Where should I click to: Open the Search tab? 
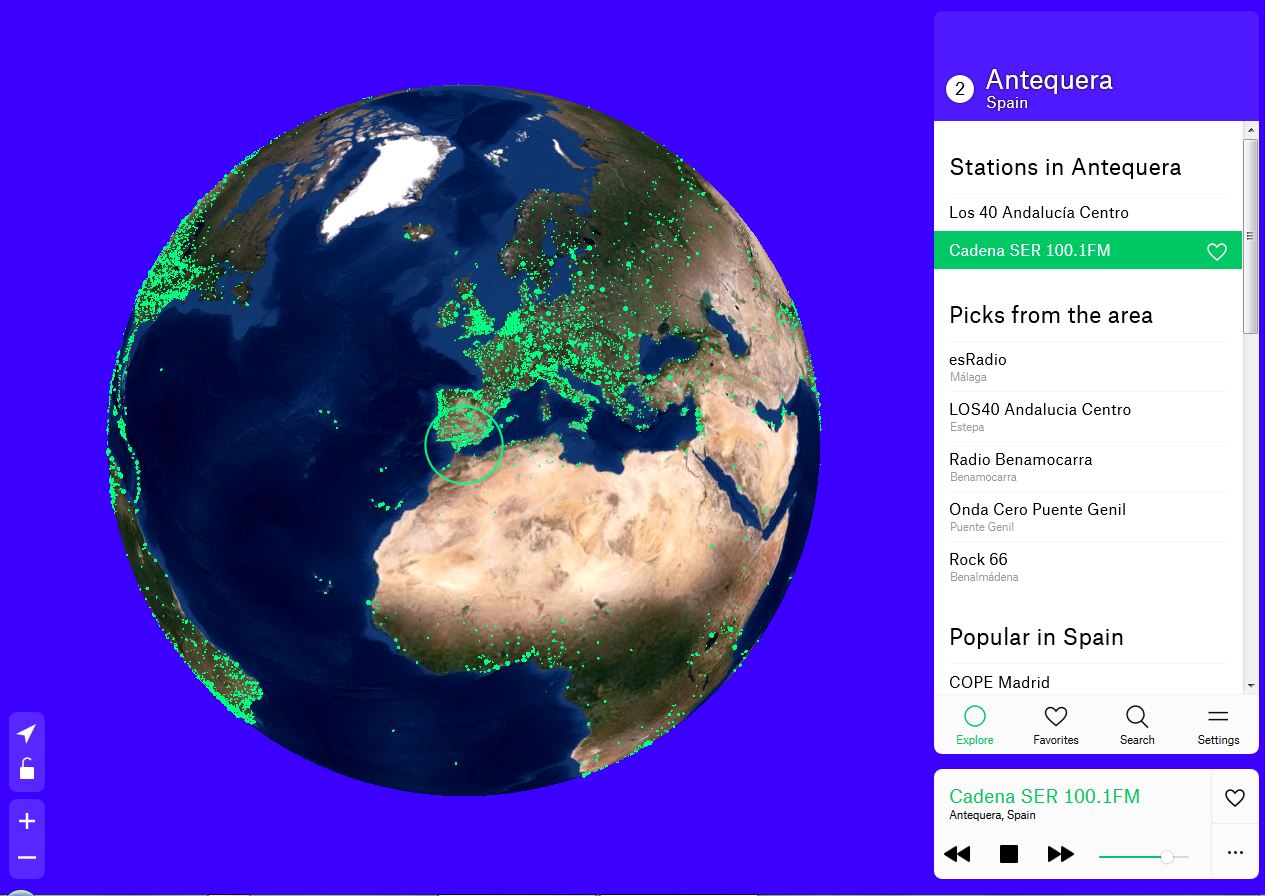[1137, 725]
